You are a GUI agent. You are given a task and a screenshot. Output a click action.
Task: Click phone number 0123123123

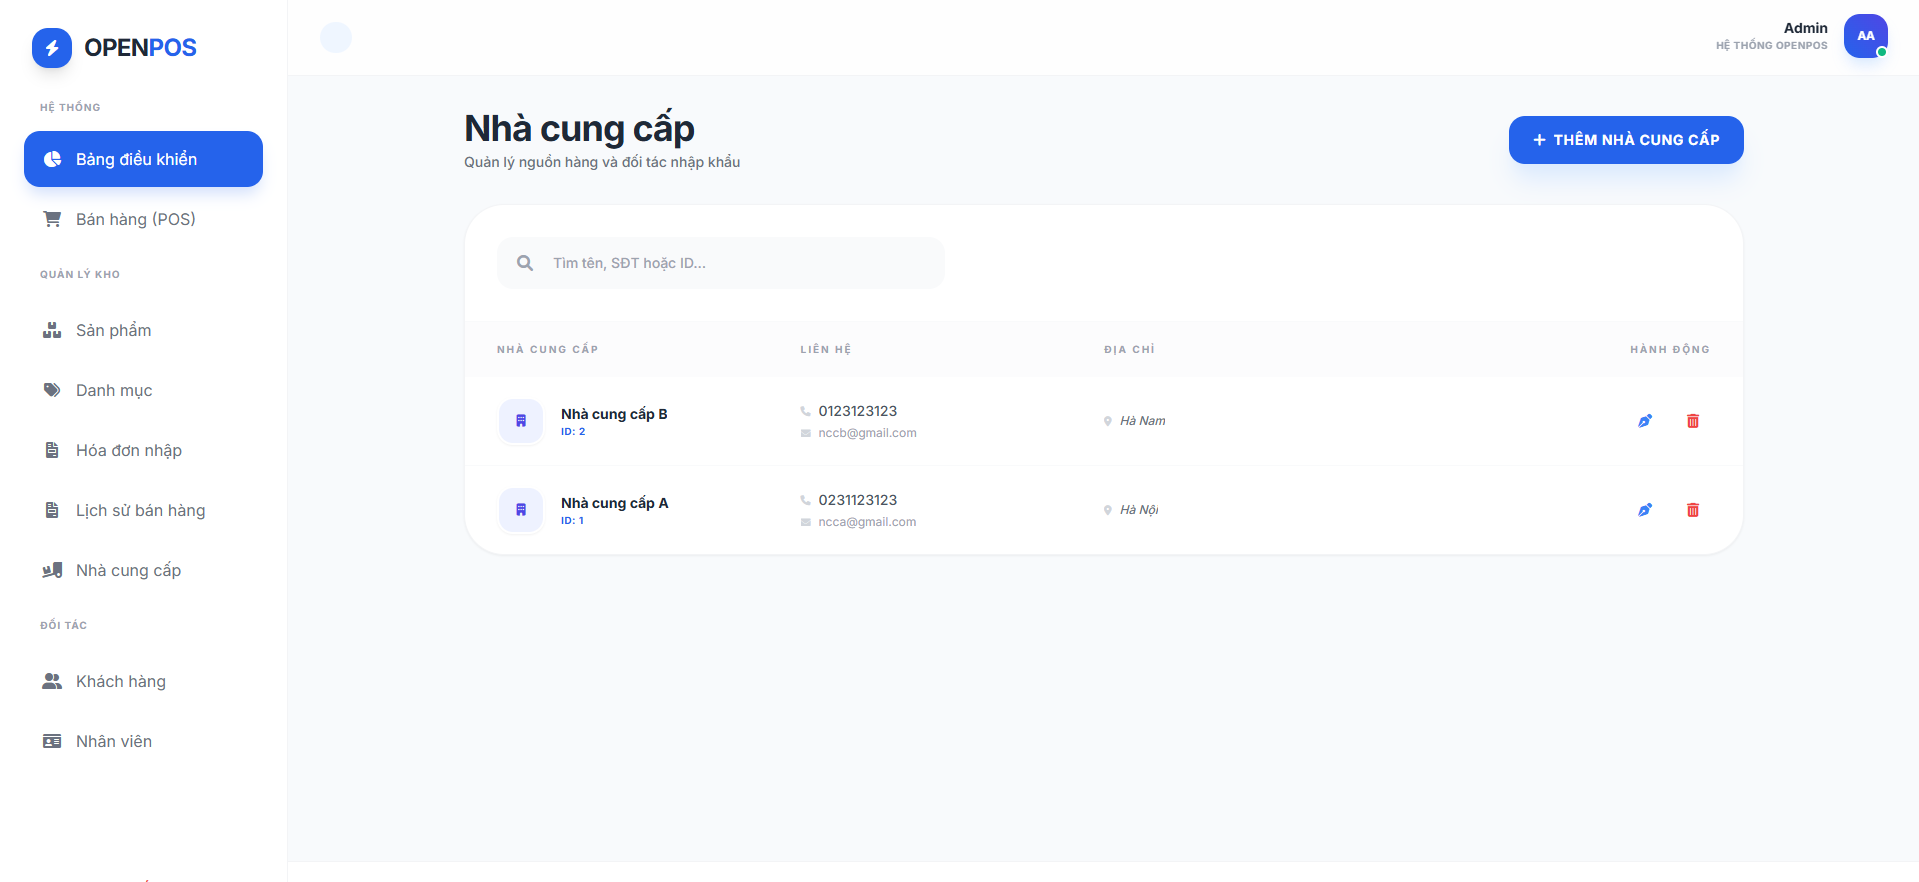[x=858, y=411]
